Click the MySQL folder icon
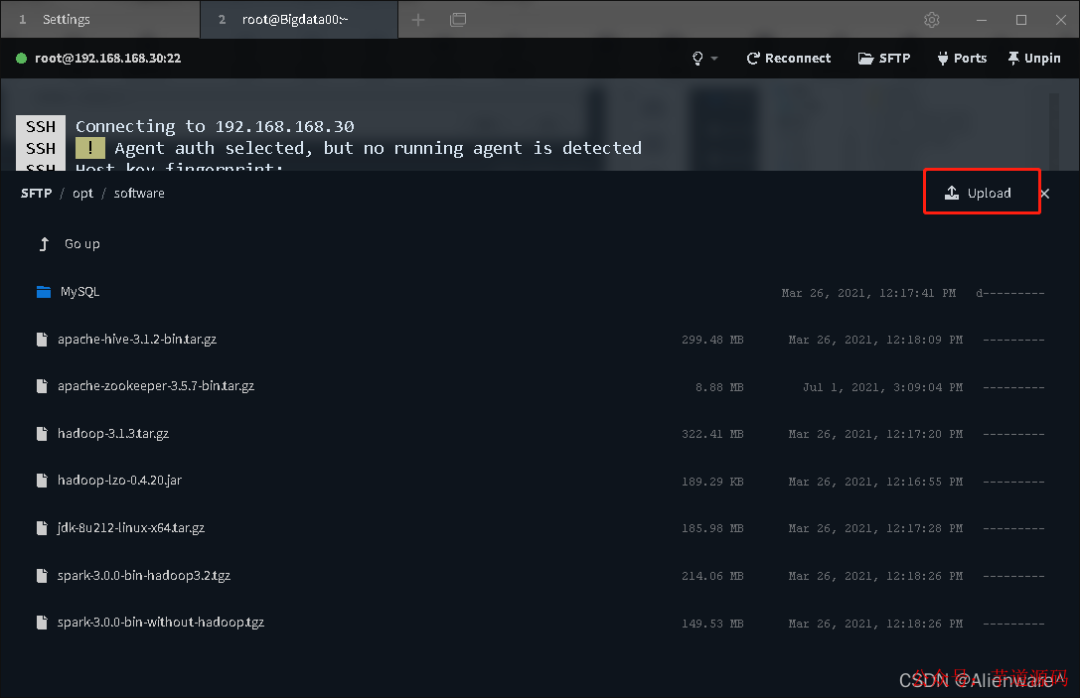This screenshot has height=698, width=1080. (43, 292)
